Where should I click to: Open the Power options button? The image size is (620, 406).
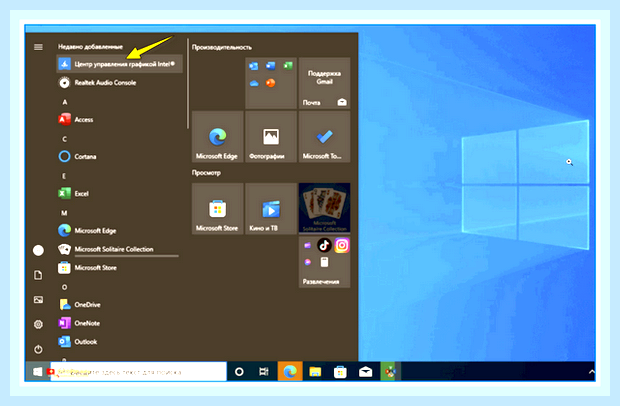tap(38, 349)
